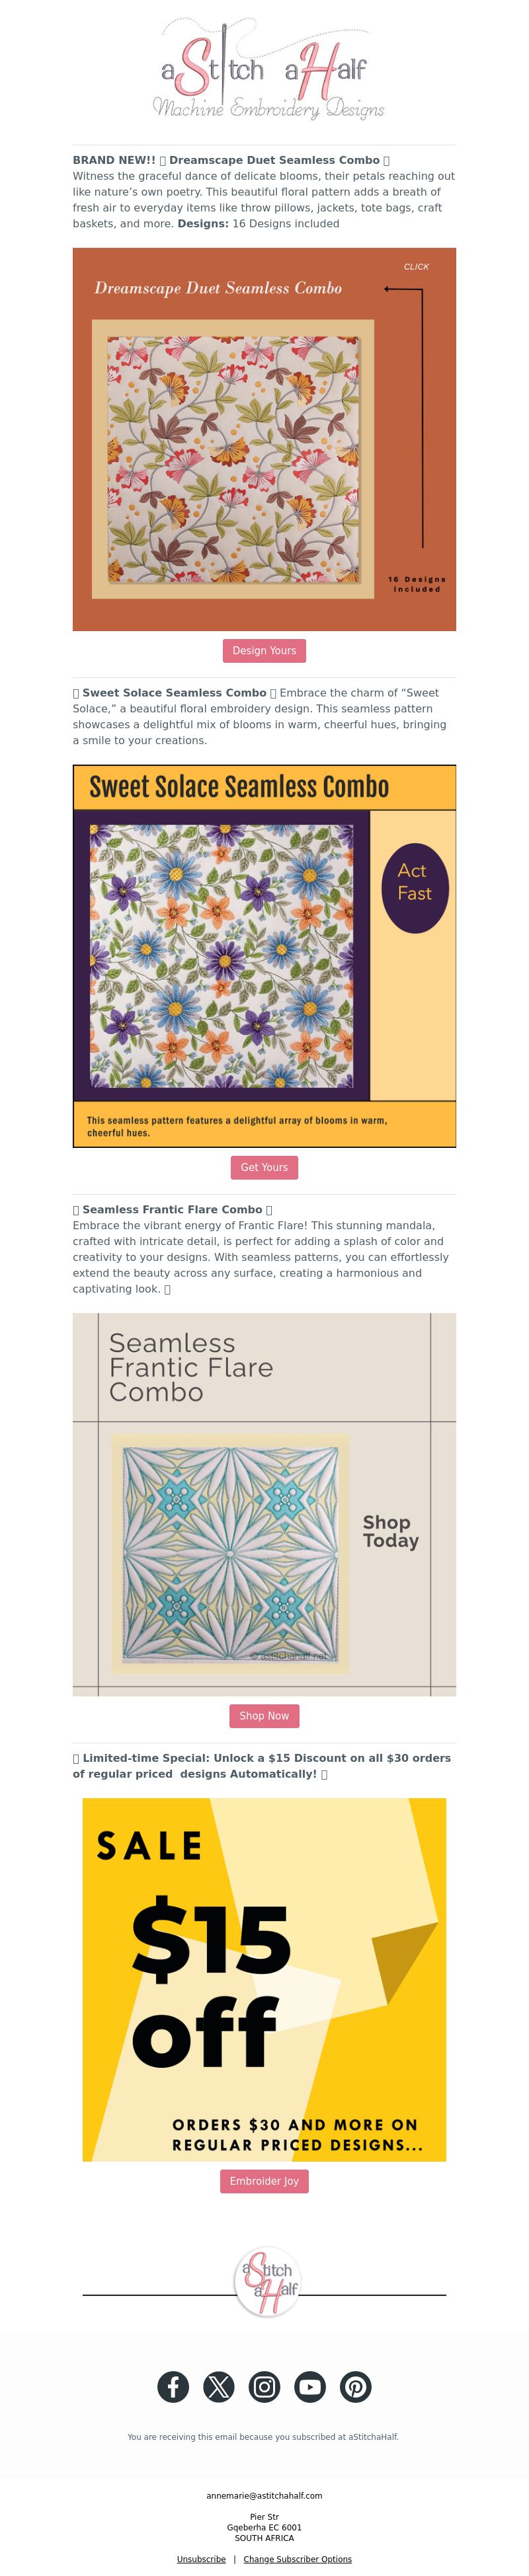Screen dimensions: 529x2576
Task: Click the Shop Today text in banner
Action: pos(390,1531)
